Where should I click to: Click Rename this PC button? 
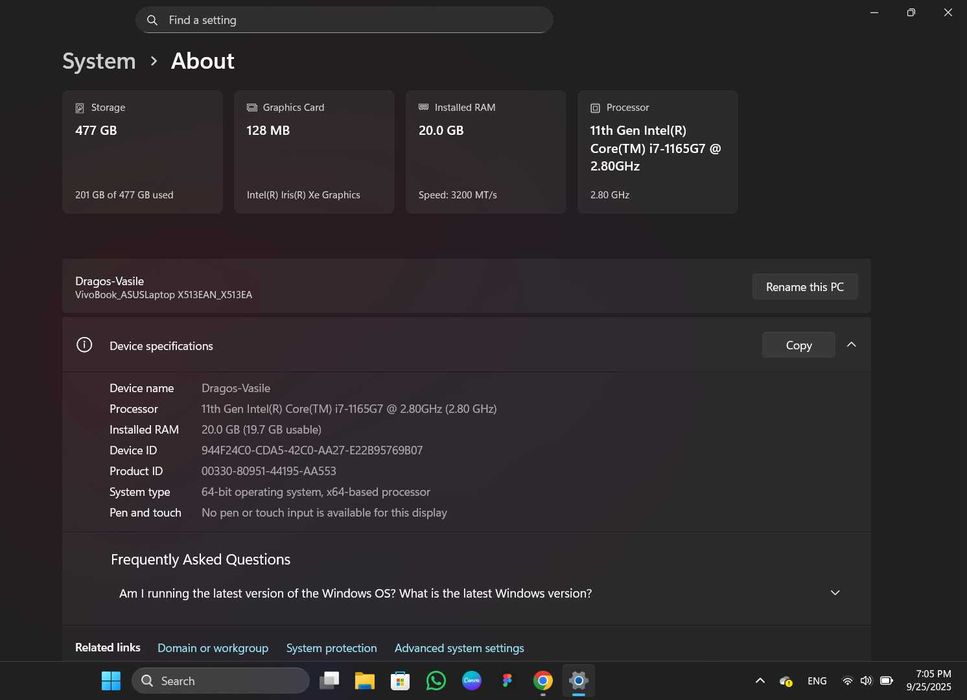tap(805, 287)
